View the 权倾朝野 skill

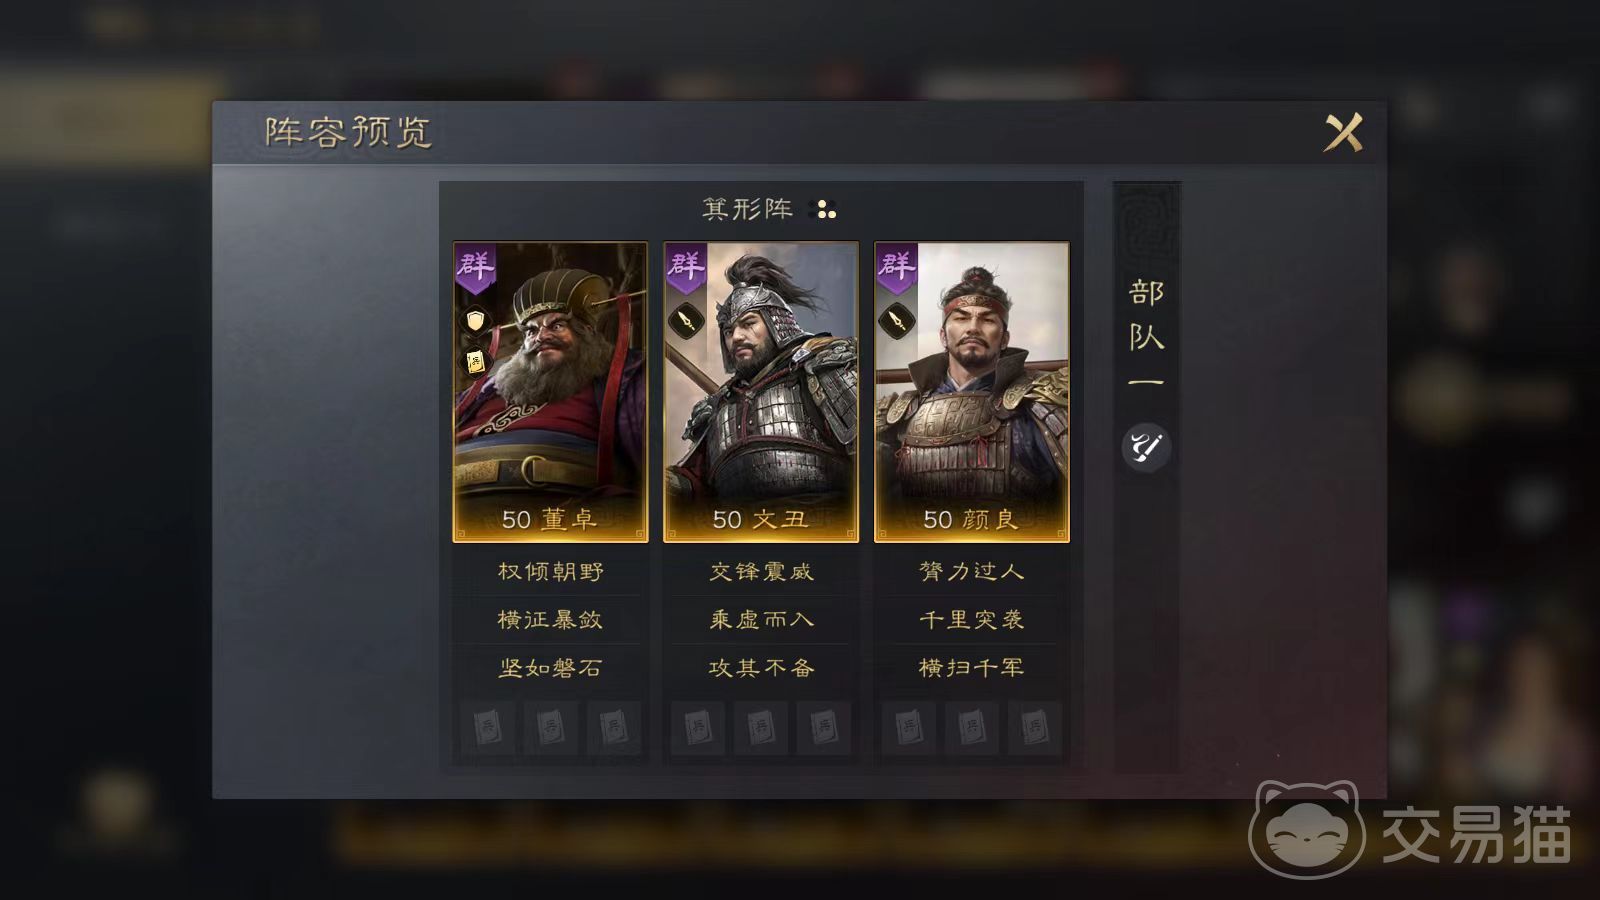click(551, 572)
